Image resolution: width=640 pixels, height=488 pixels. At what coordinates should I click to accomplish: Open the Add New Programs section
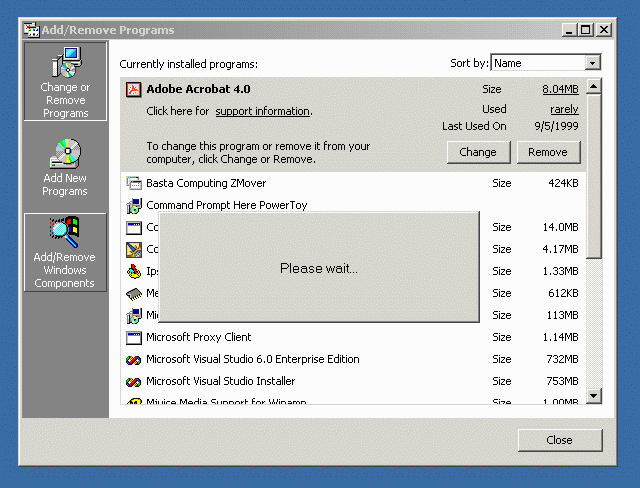click(64, 167)
